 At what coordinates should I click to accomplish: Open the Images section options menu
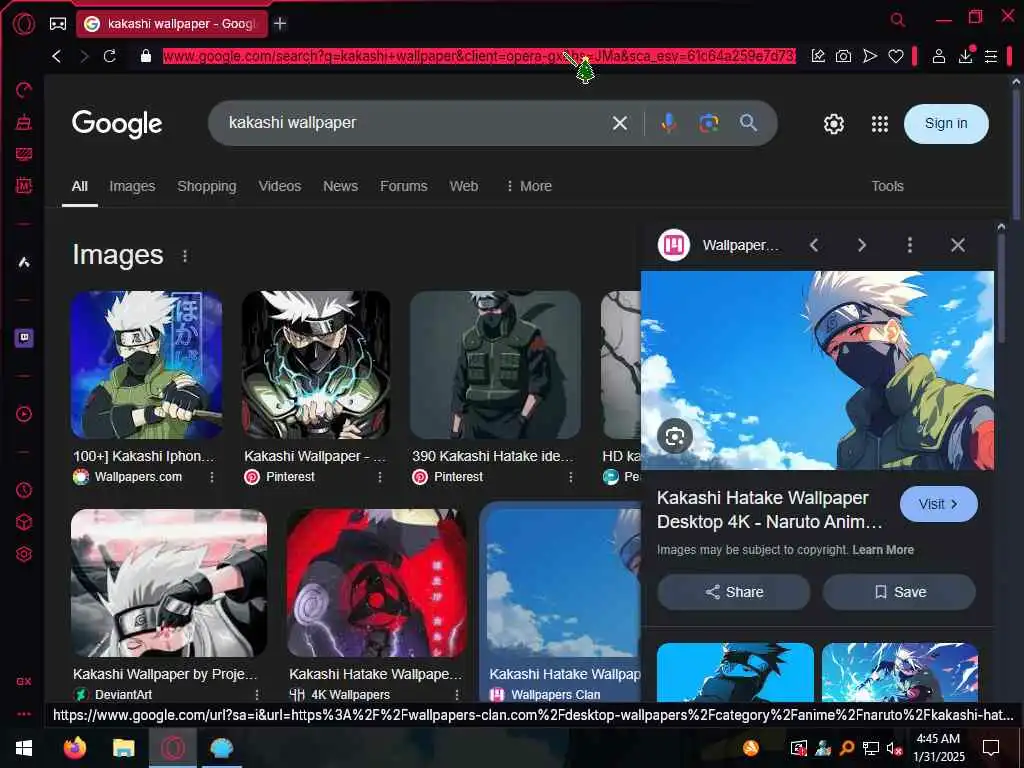coord(185,256)
